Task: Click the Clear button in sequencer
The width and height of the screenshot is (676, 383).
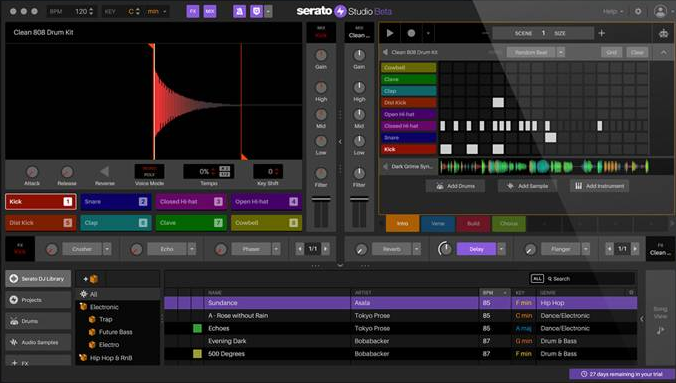Action: [637, 52]
